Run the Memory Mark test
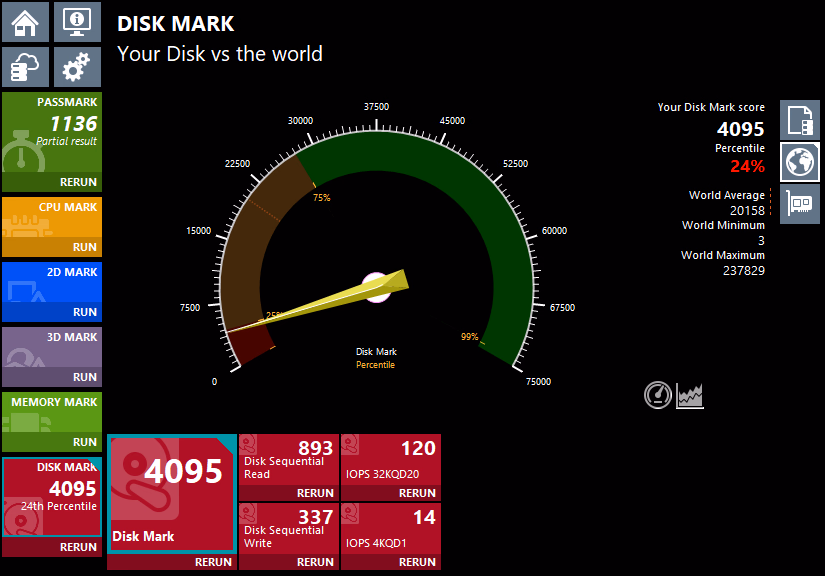This screenshot has height=576, width=825. pyautogui.click(x=84, y=442)
